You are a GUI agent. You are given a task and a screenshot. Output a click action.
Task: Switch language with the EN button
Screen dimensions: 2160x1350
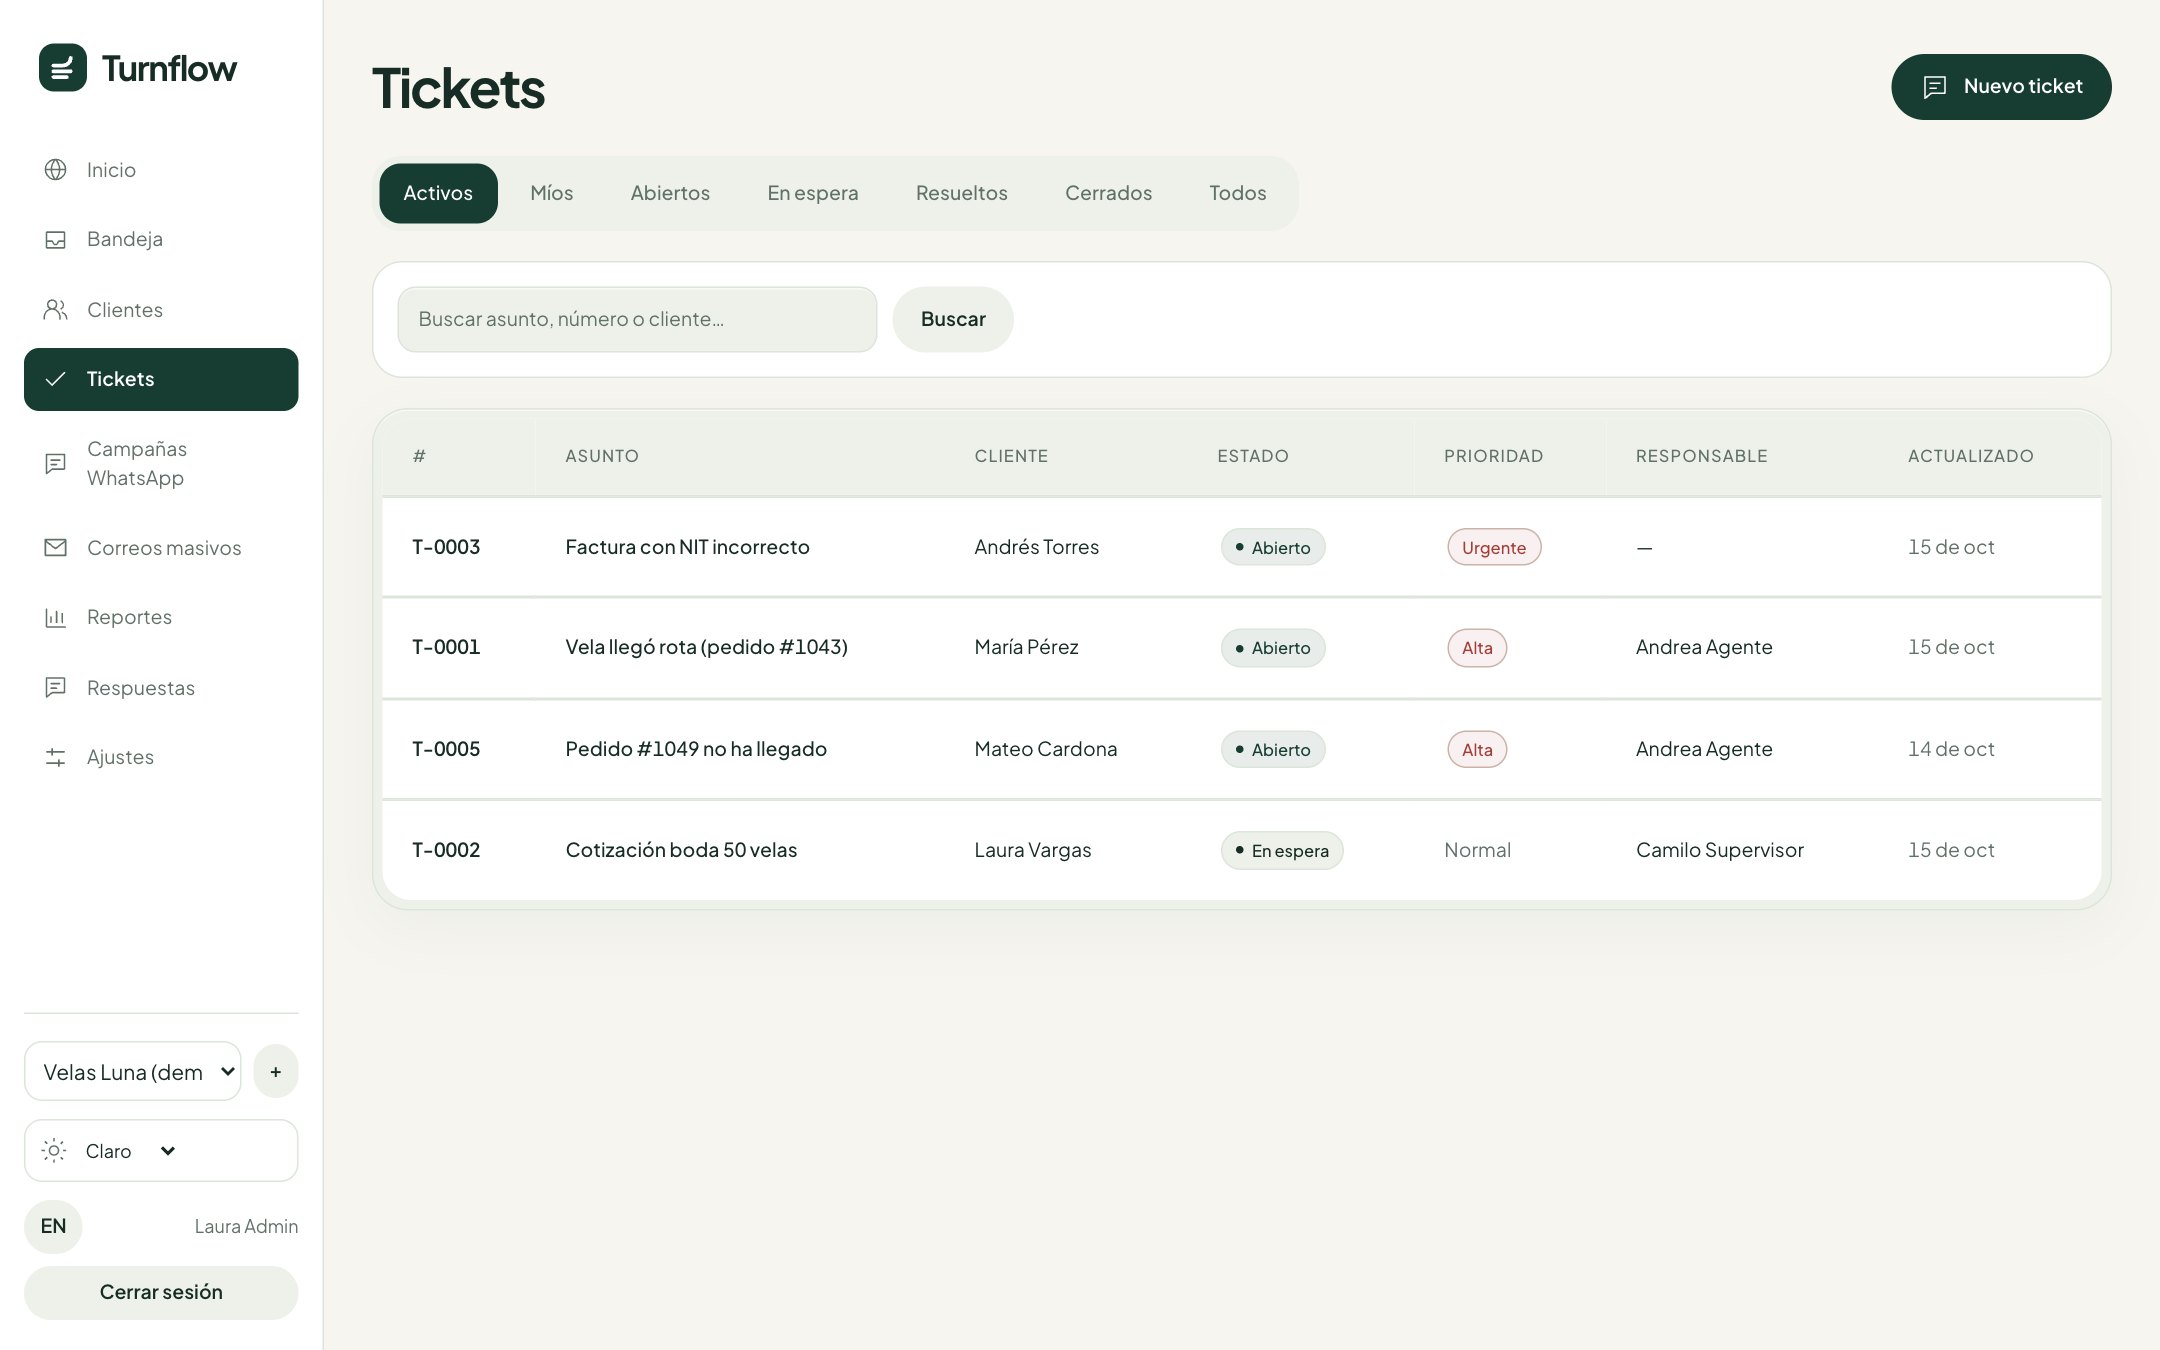[53, 1226]
